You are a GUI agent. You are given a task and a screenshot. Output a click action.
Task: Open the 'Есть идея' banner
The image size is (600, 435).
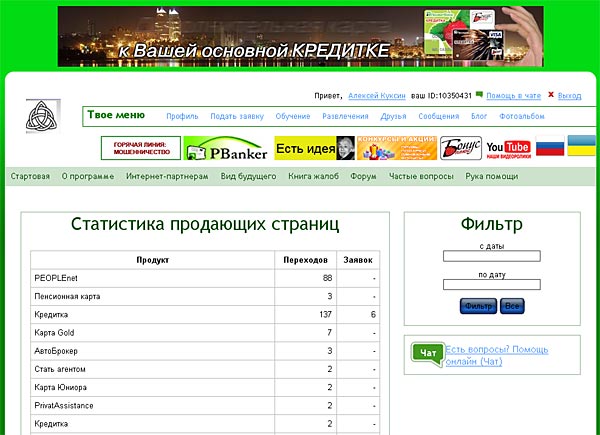point(315,148)
